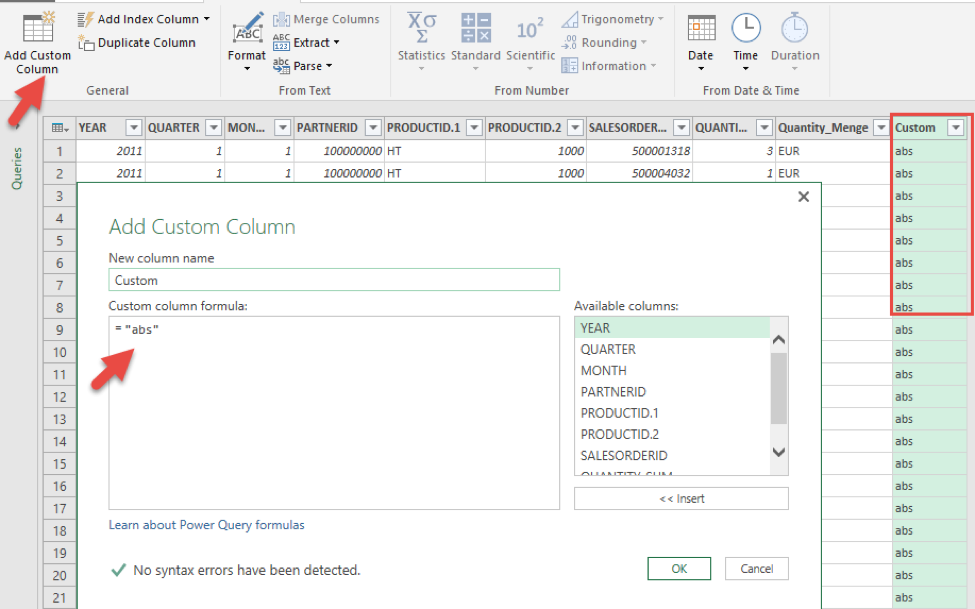Viewport: 975px width, 609px height.
Task: Select QUARTER in Available columns
Action: click(672, 350)
